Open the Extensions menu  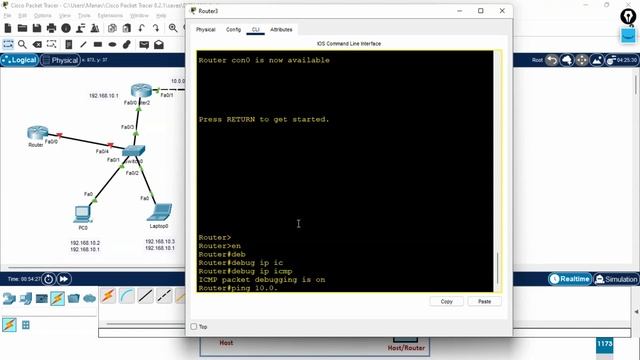coord(110,16)
